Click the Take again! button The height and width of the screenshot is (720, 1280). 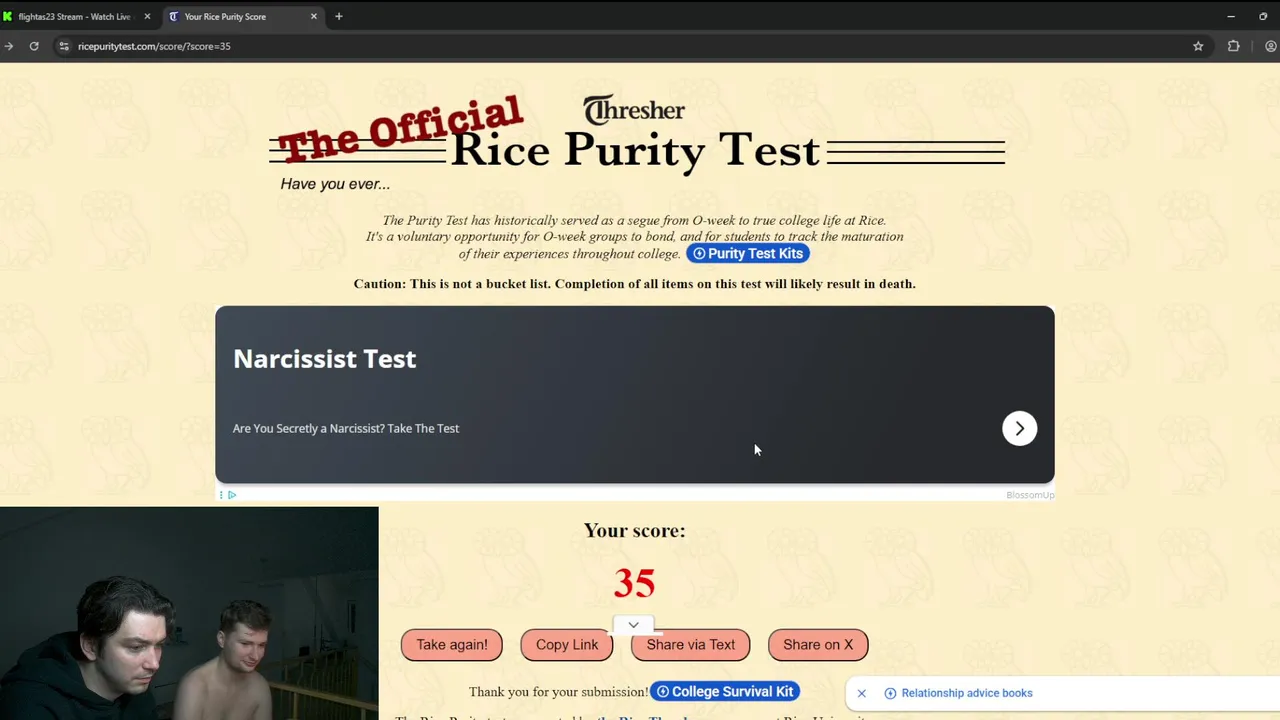[452, 645]
